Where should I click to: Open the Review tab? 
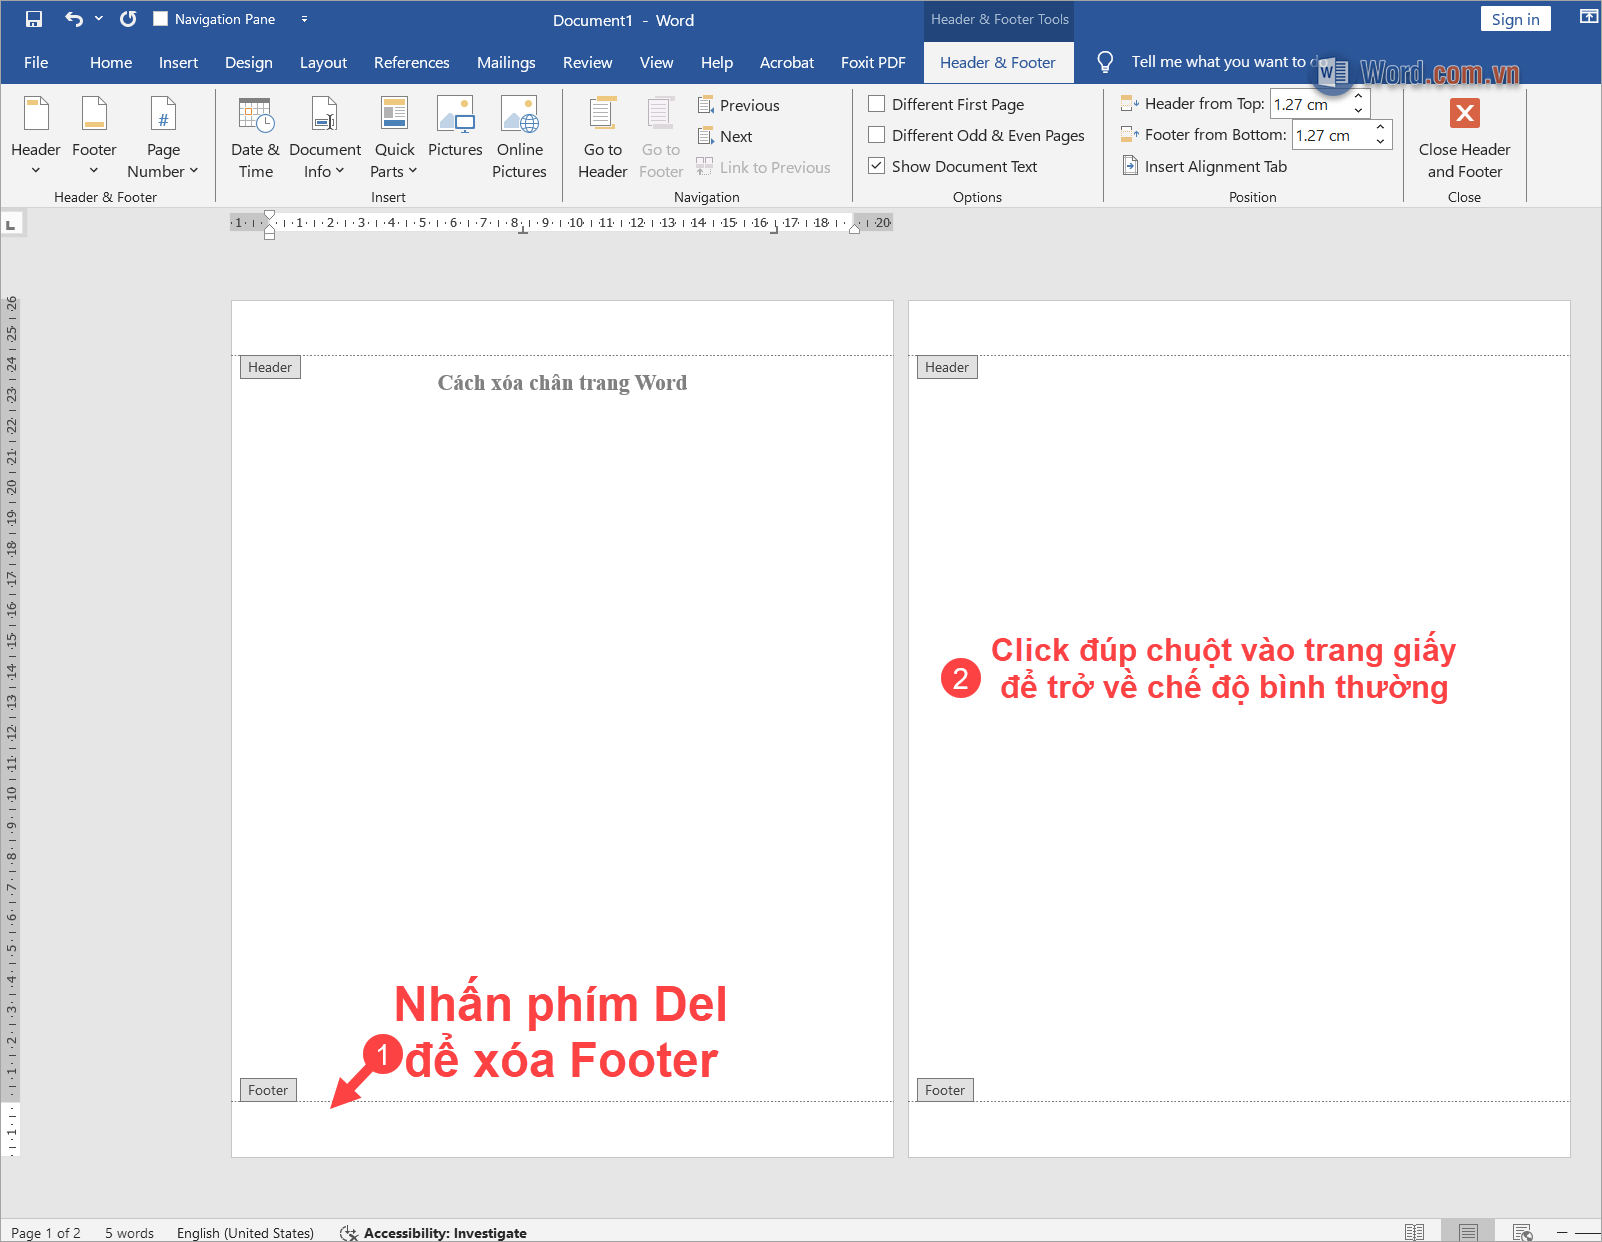pyautogui.click(x=588, y=62)
